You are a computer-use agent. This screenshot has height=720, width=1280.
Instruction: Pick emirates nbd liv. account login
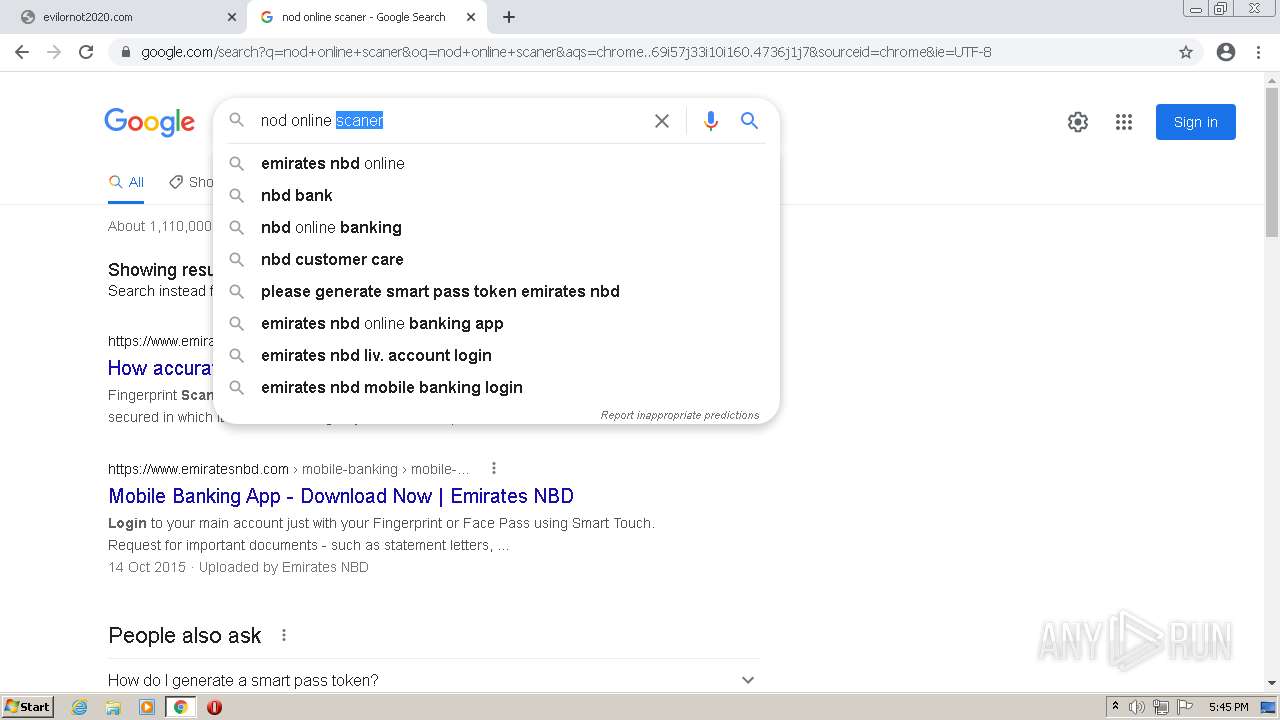496,355
